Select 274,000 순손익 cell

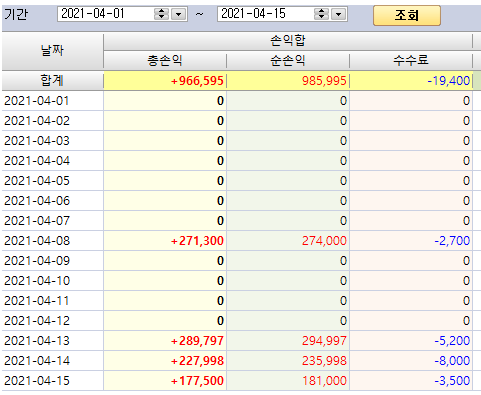pos(288,241)
